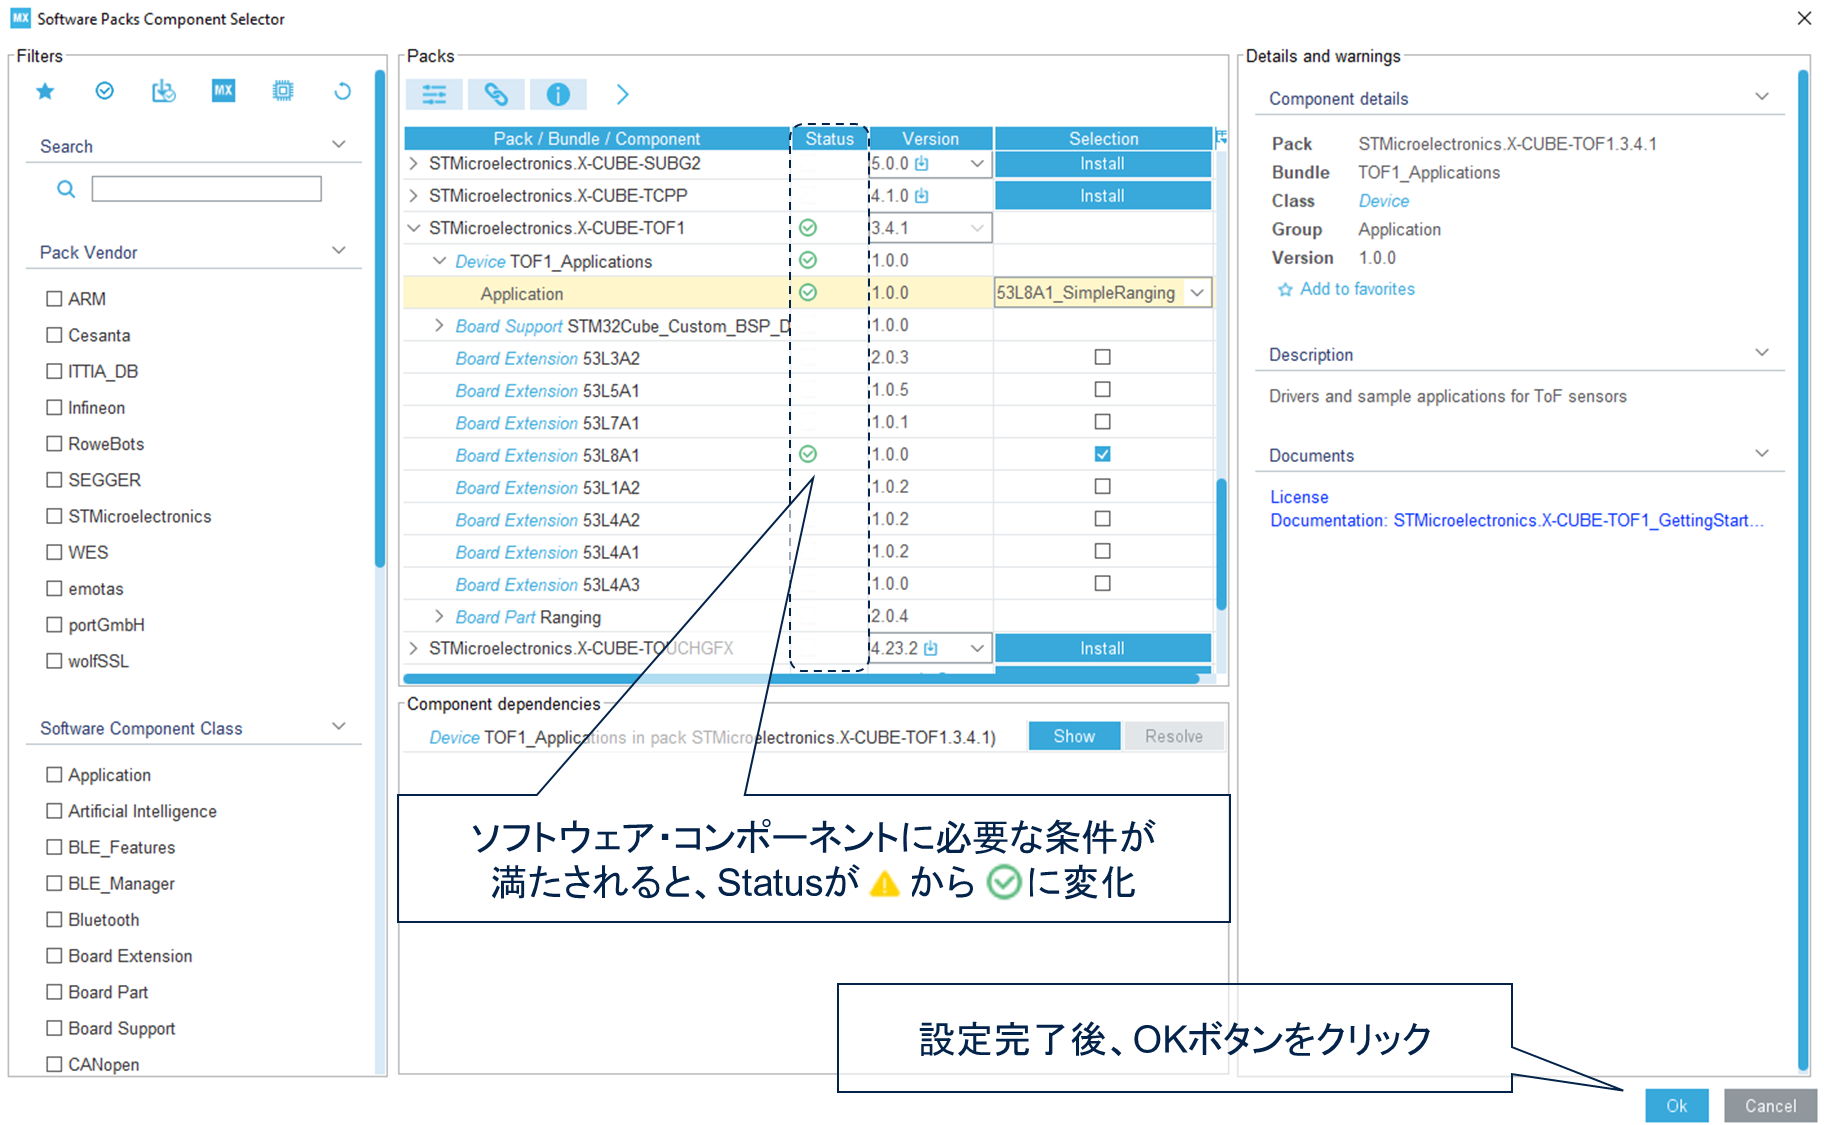Screen dimensions: 1824x1125
Task: Click the Status column header
Action: click(830, 138)
